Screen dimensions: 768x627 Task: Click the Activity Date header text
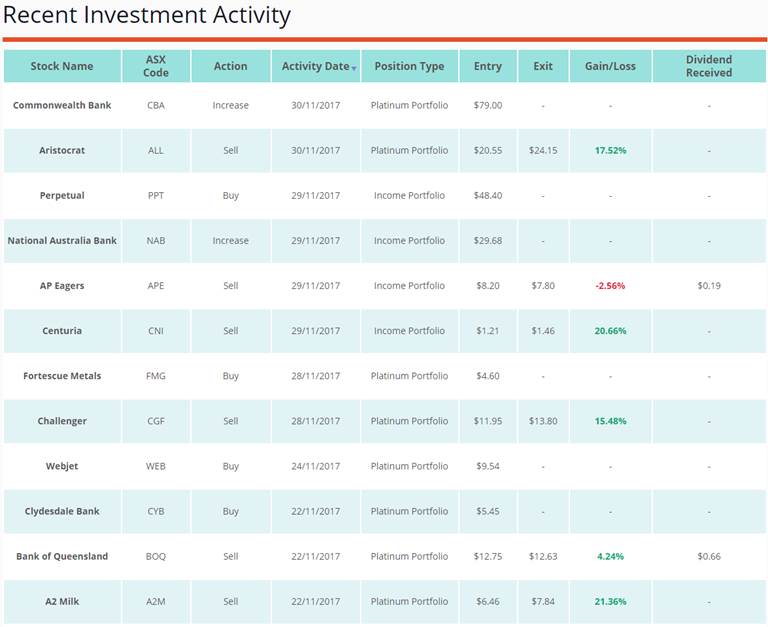point(315,66)
